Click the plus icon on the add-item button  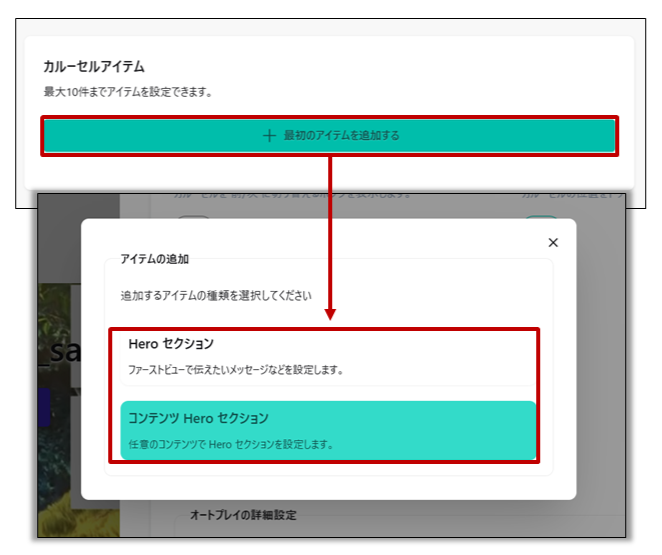[x=268, y=135]
